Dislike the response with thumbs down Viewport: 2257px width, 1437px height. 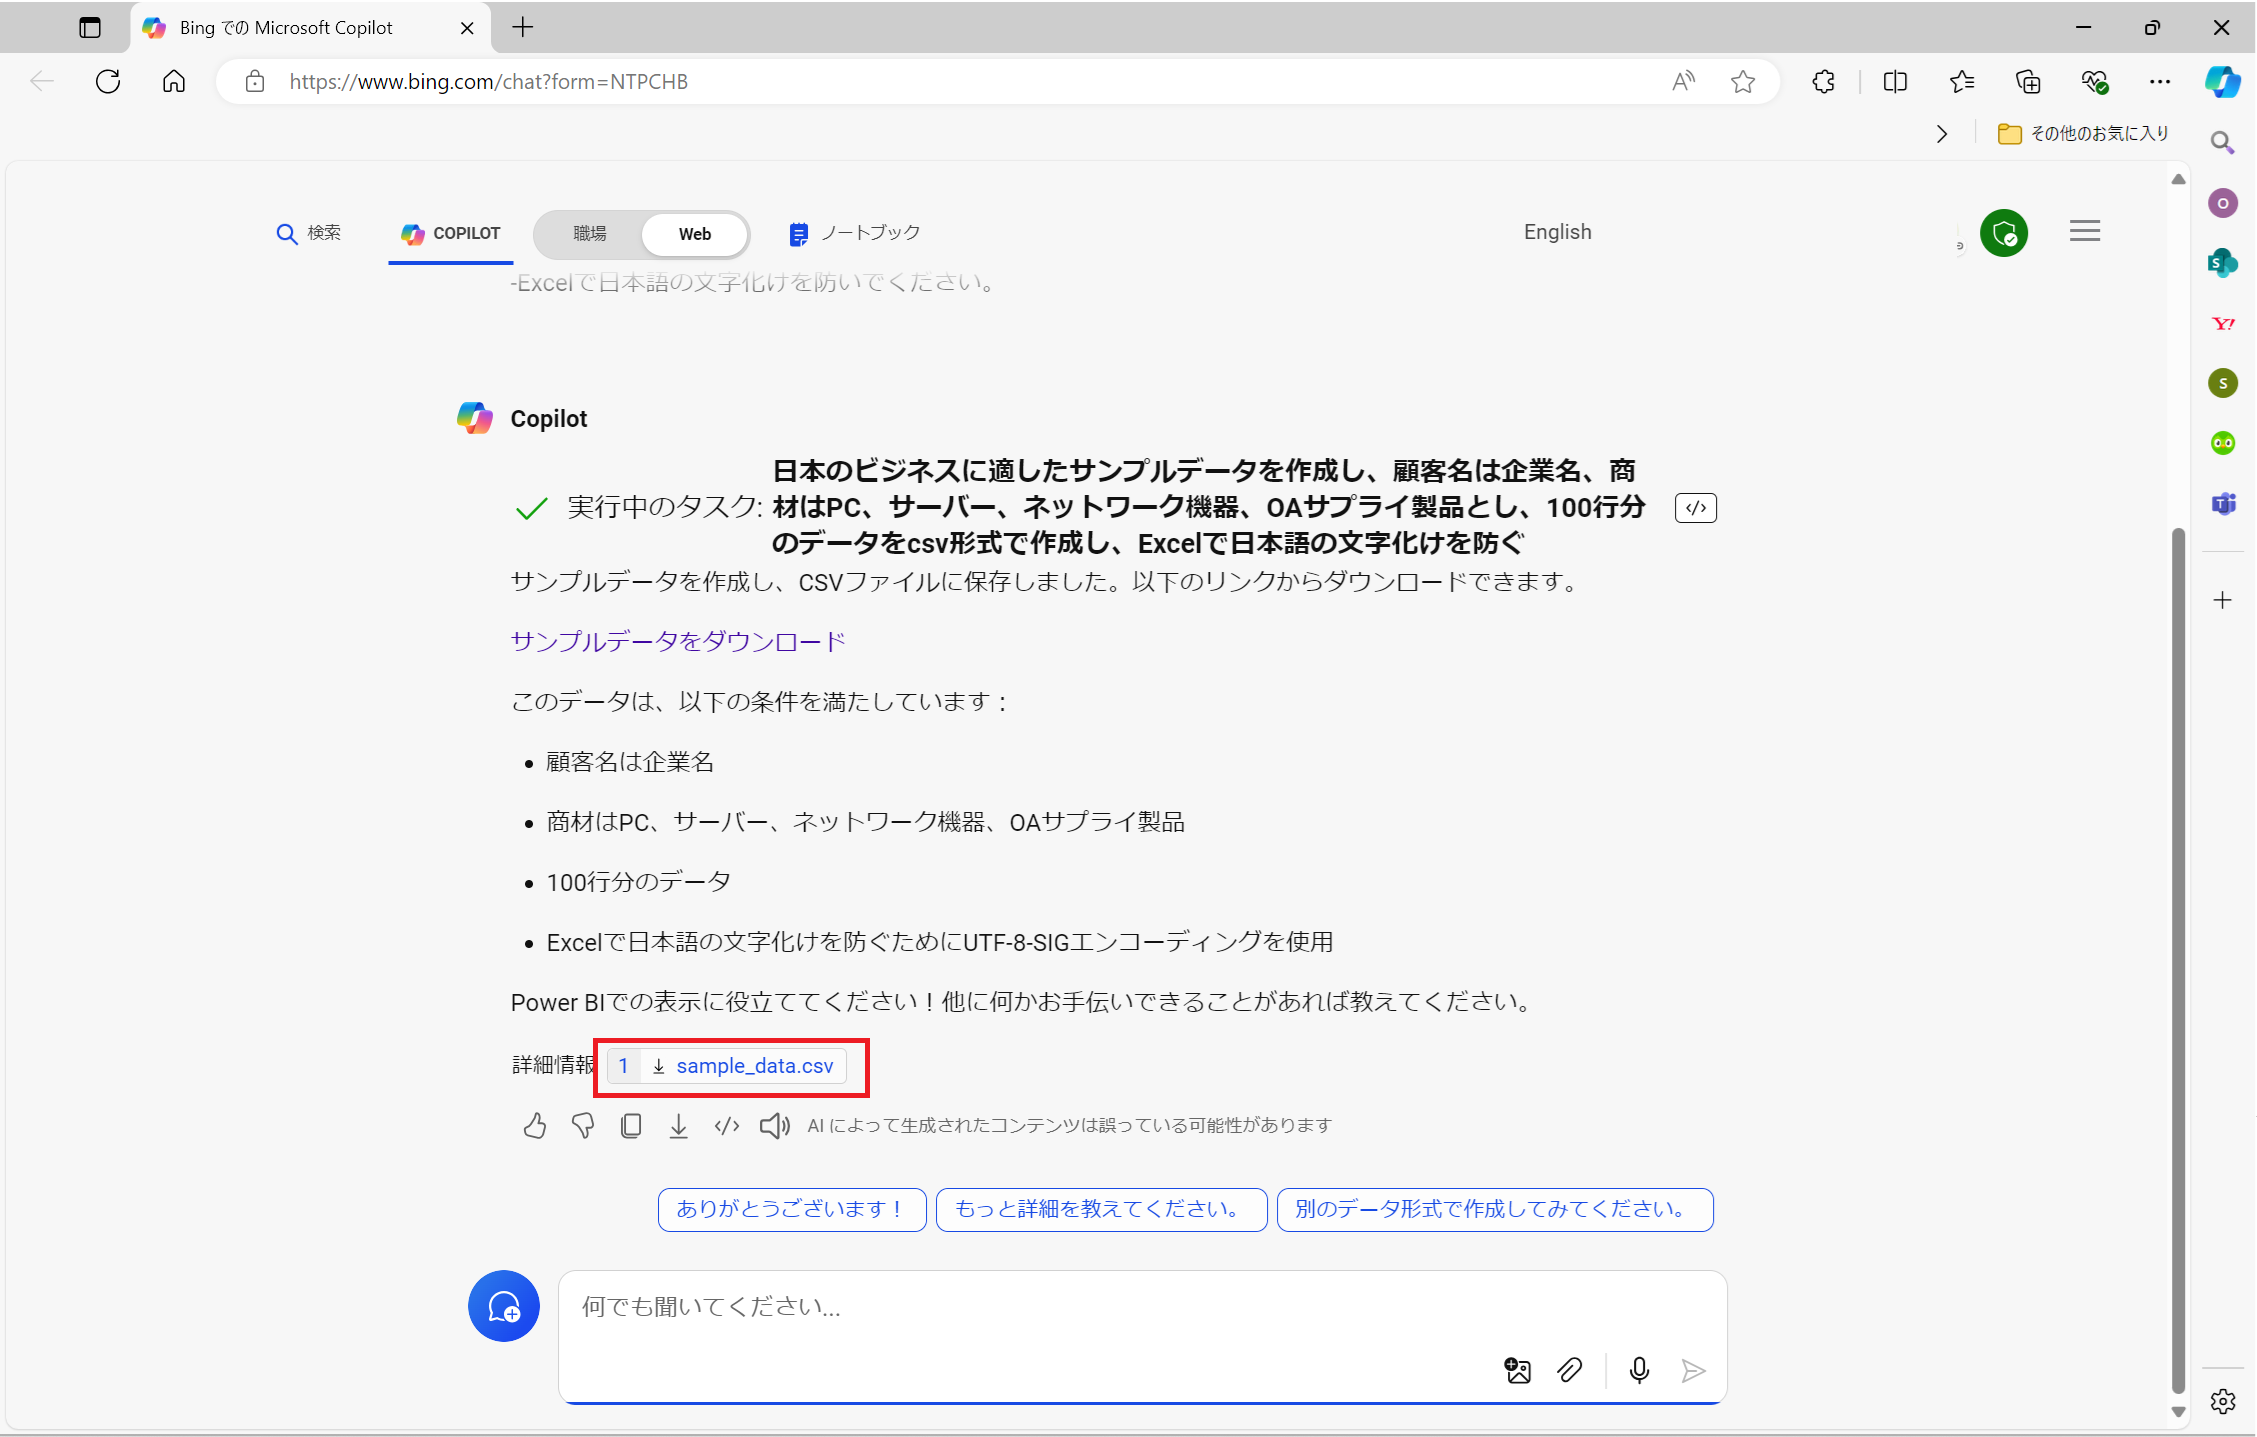[x=583, y=1126]
